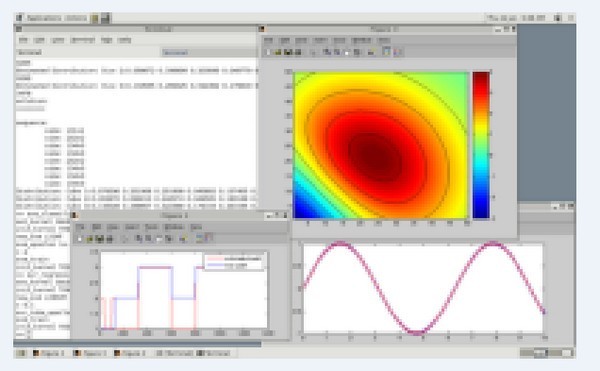This screenshot has height=371, width=600.
Task: Select Data Cursor tool in heatmap figure toolbar
Action: pyautogui.click(x=371, y=52)
